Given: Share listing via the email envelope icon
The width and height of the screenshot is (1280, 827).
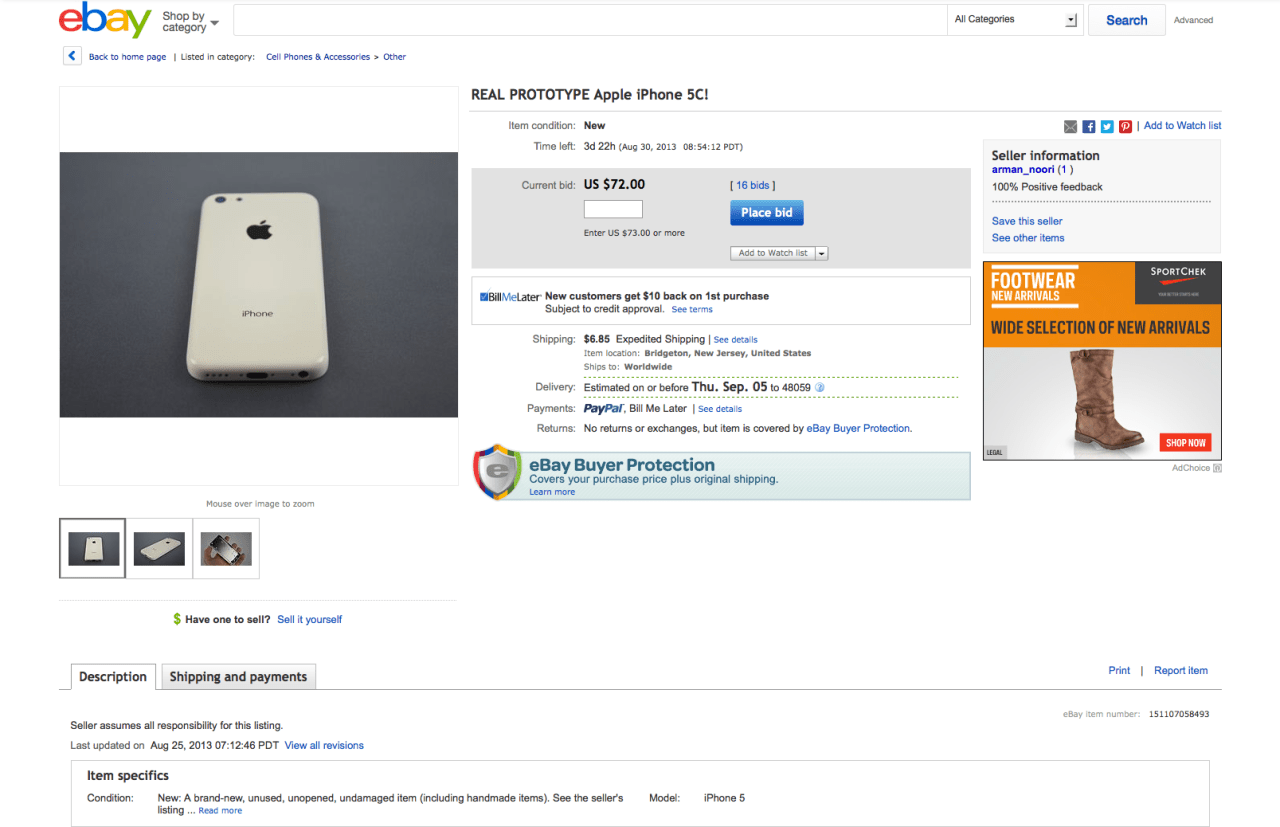Looking at the screenshot, I should pyautogui.click(x=1071, y=126).
